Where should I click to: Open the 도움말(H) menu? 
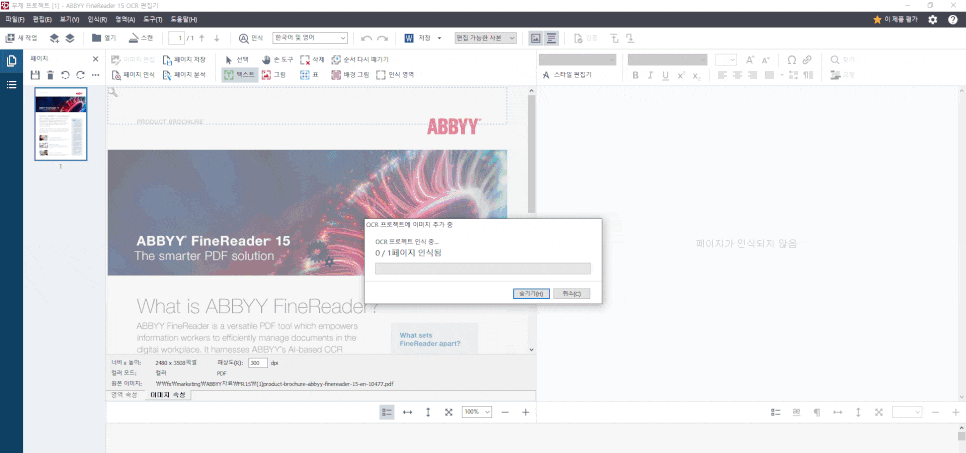pos(184,20)
